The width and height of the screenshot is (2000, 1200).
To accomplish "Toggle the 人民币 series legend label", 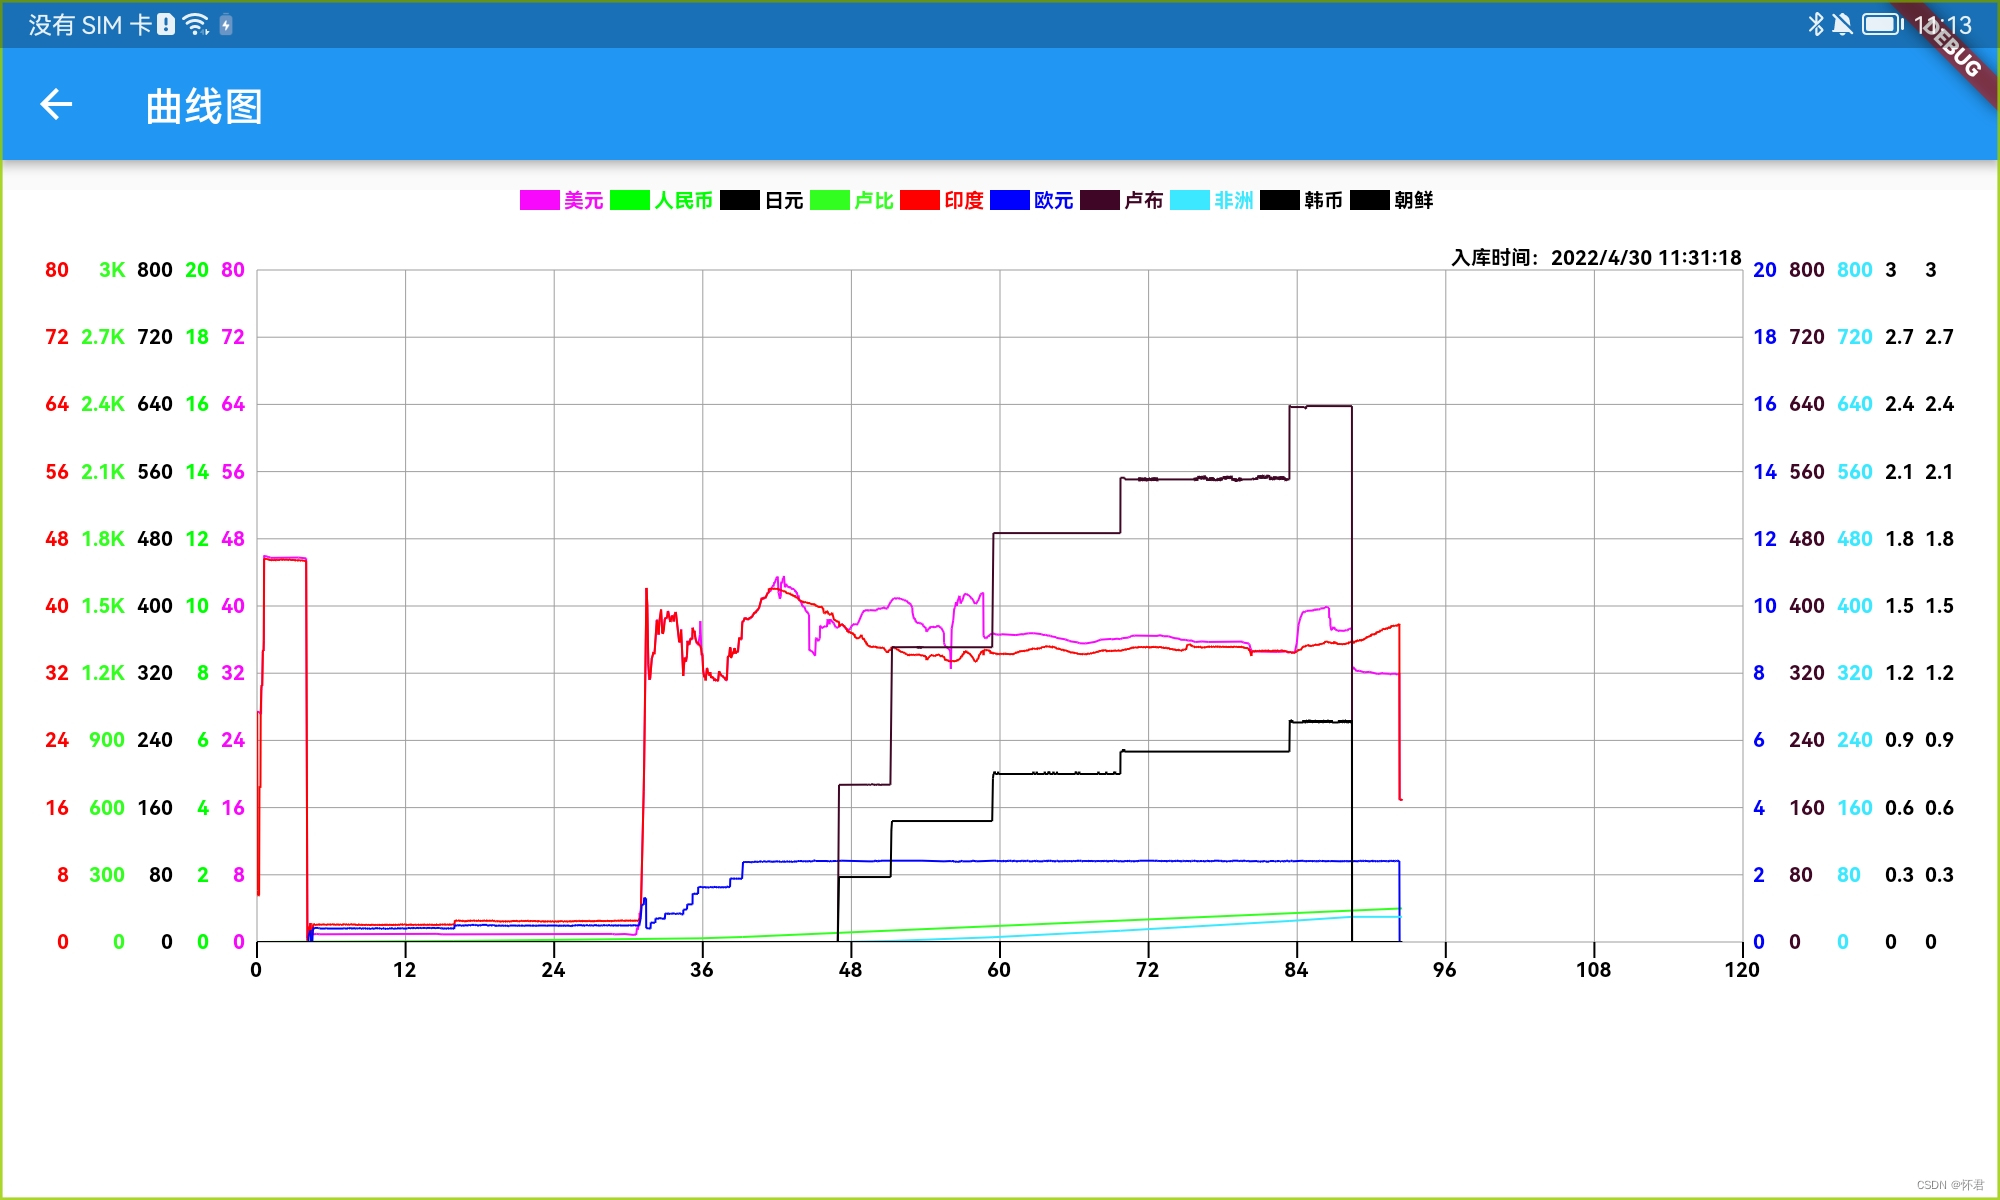I will [x=683, y=200].
